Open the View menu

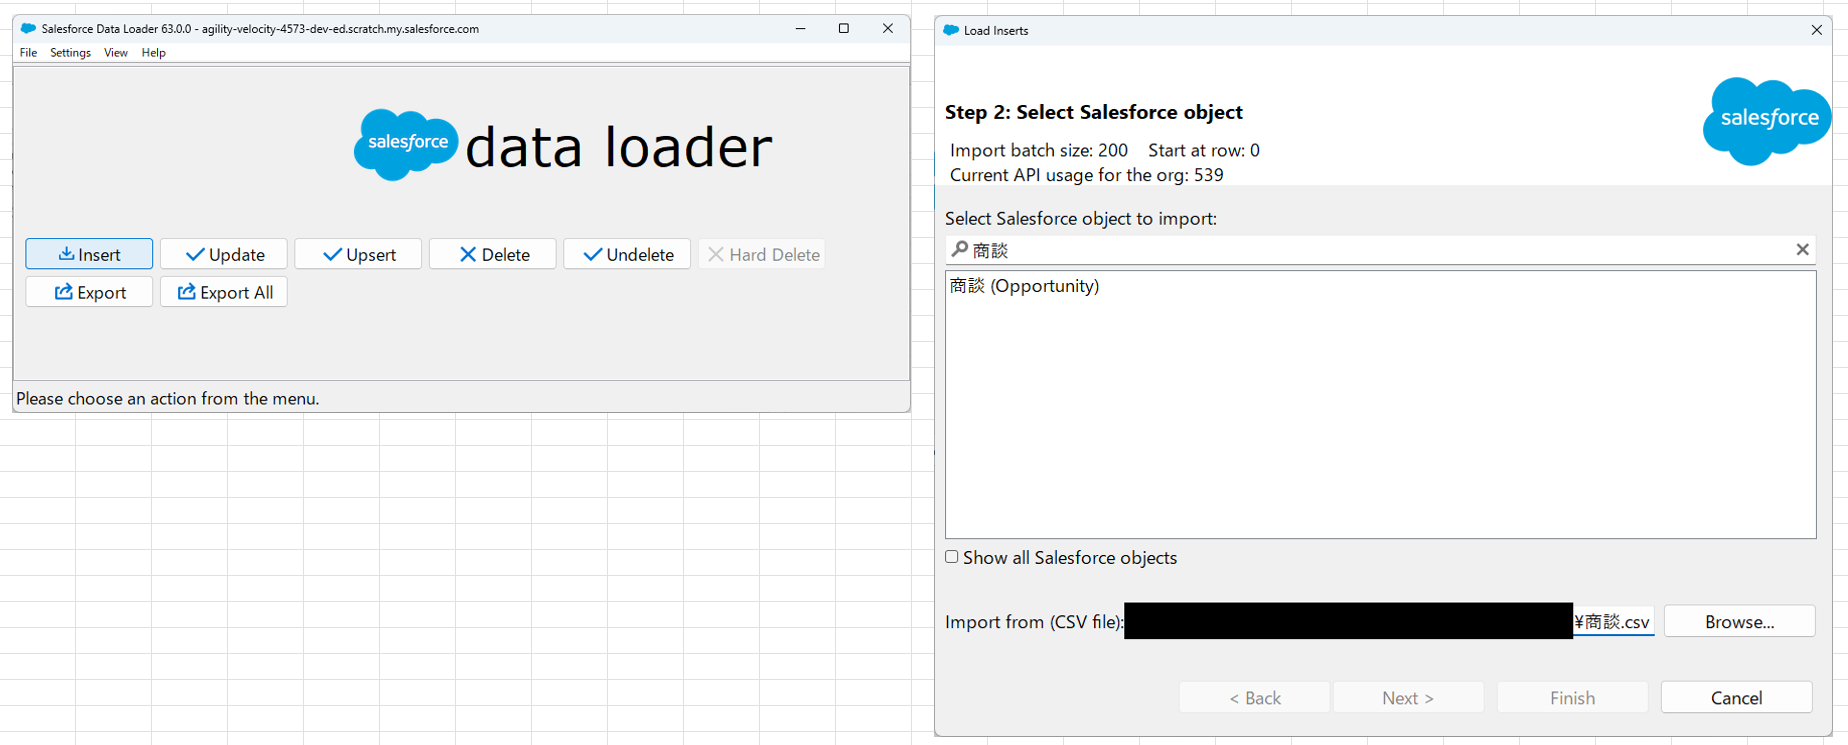pos(116,53)
